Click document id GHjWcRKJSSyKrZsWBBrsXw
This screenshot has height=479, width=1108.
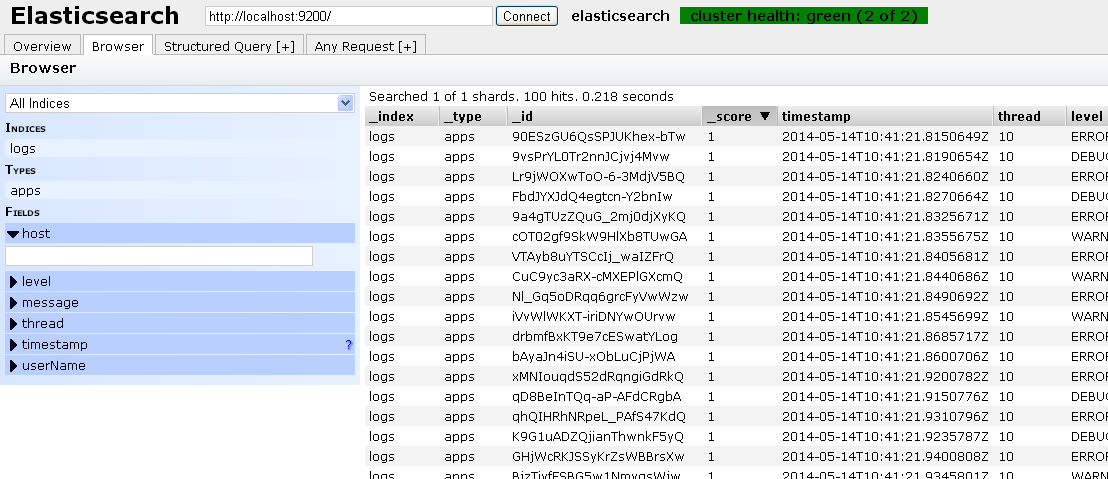(x=598, y=456)
